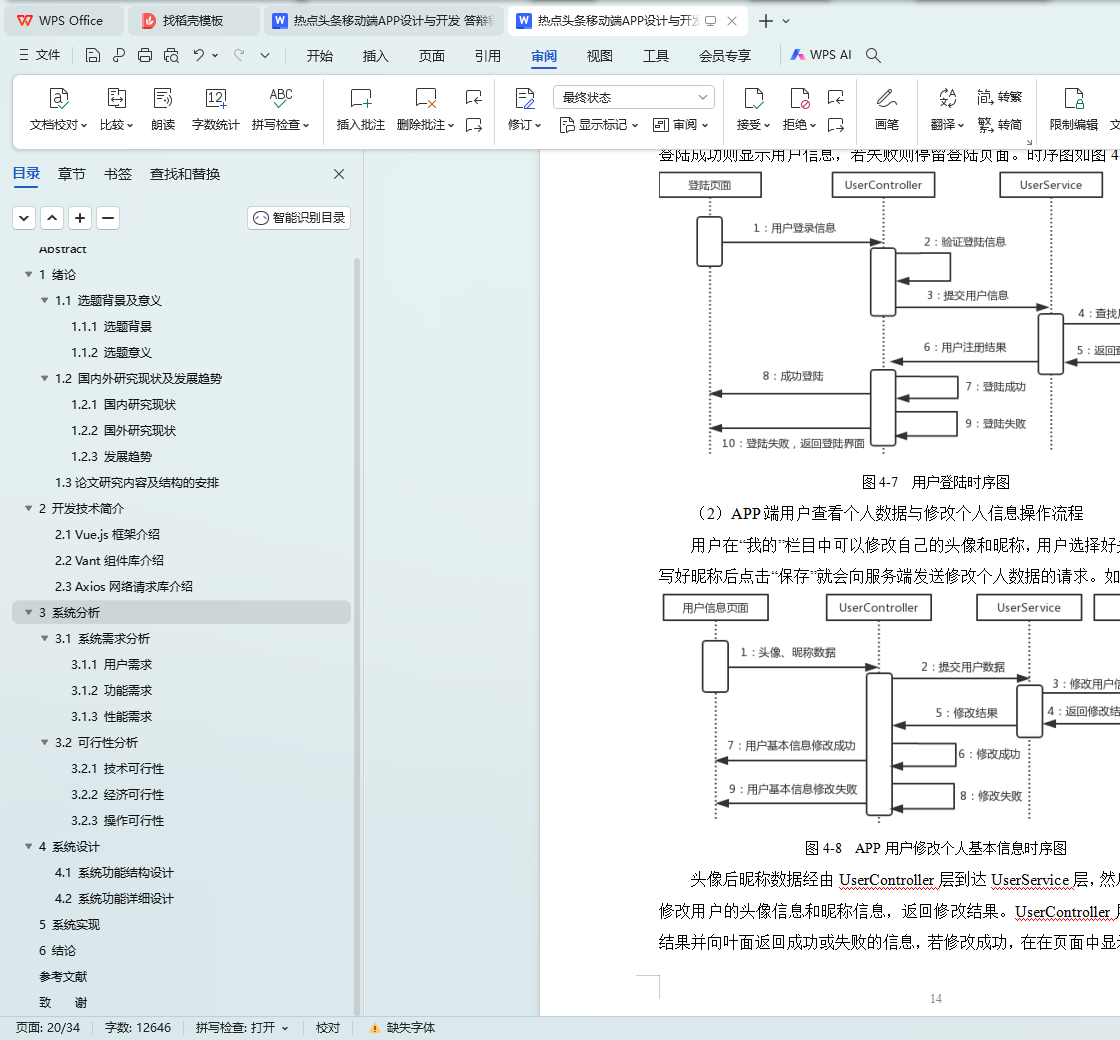Open Print Preview icon
This screenshot has height=1040, width=1120.
coord(171,55)
